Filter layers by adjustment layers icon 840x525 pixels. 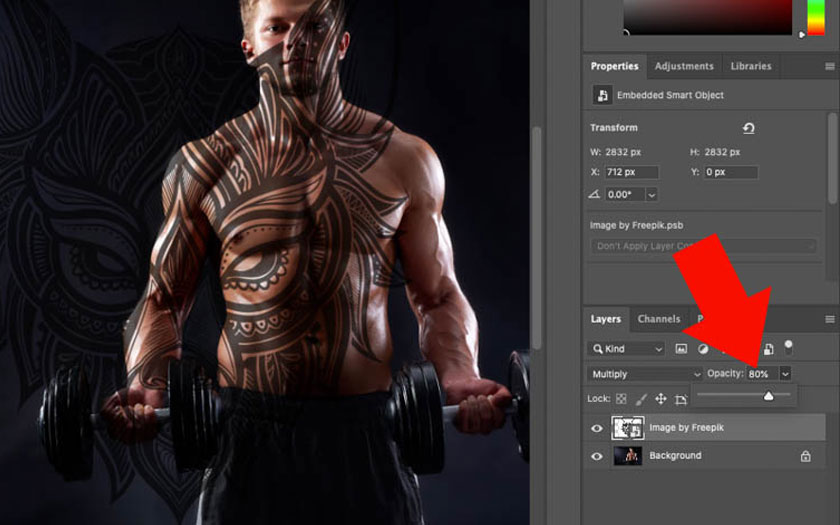click(703, 349)
